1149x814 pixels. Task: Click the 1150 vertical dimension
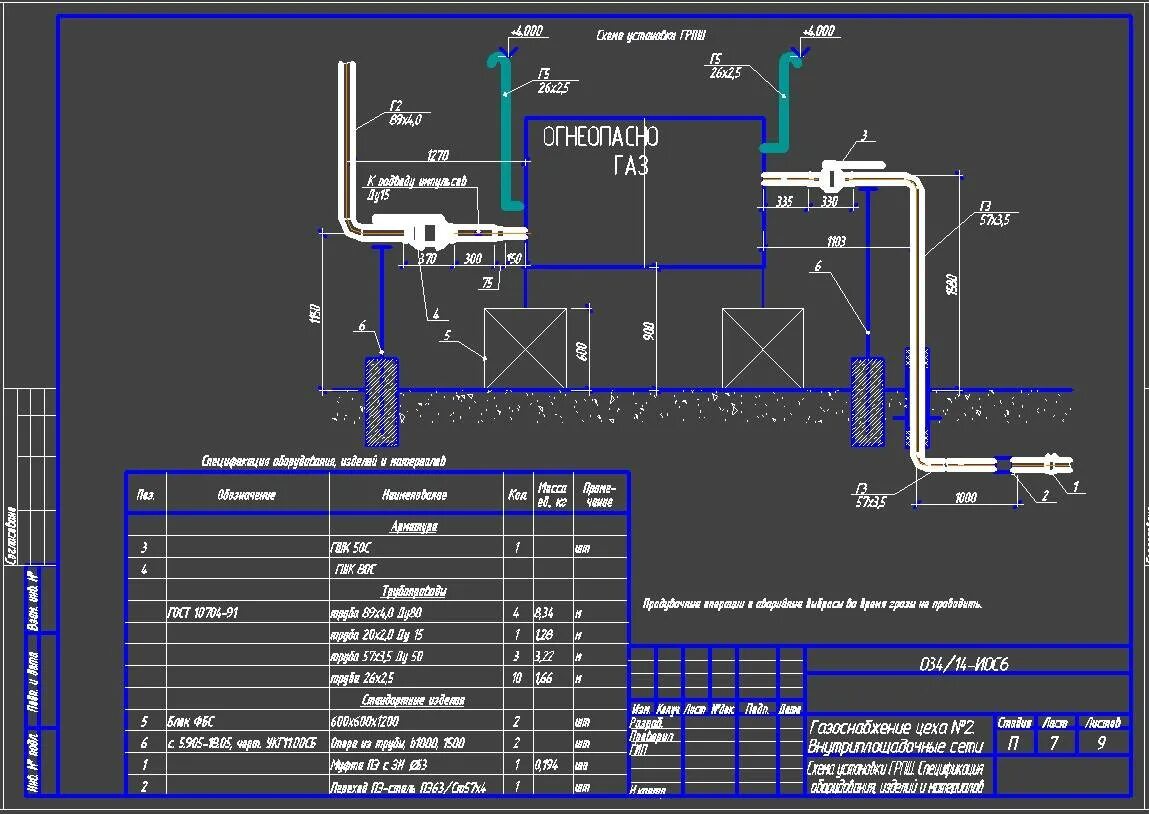(x=315, y=314)
